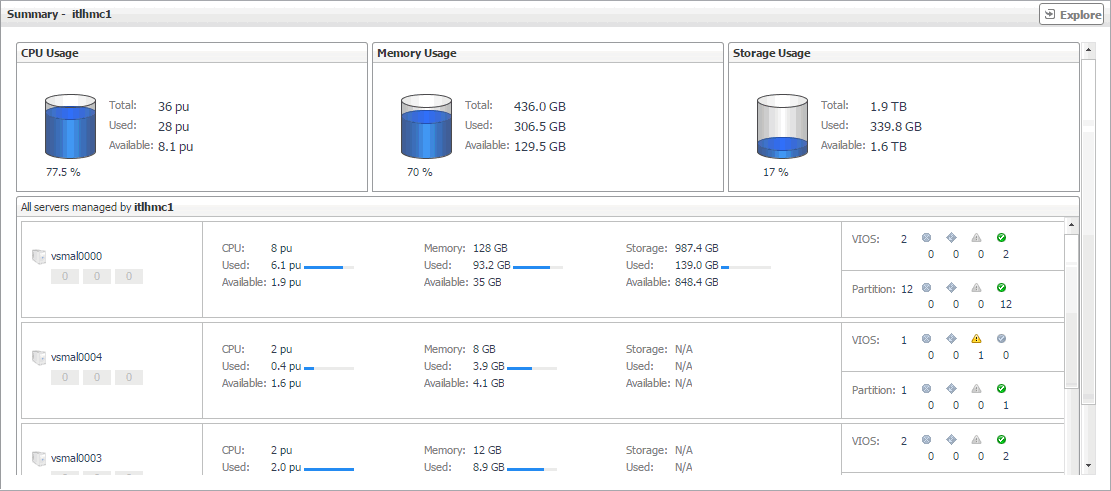Screen dimensions: 1111x491
Task: Click the vsmal0003 server icon
Action: 39,458
